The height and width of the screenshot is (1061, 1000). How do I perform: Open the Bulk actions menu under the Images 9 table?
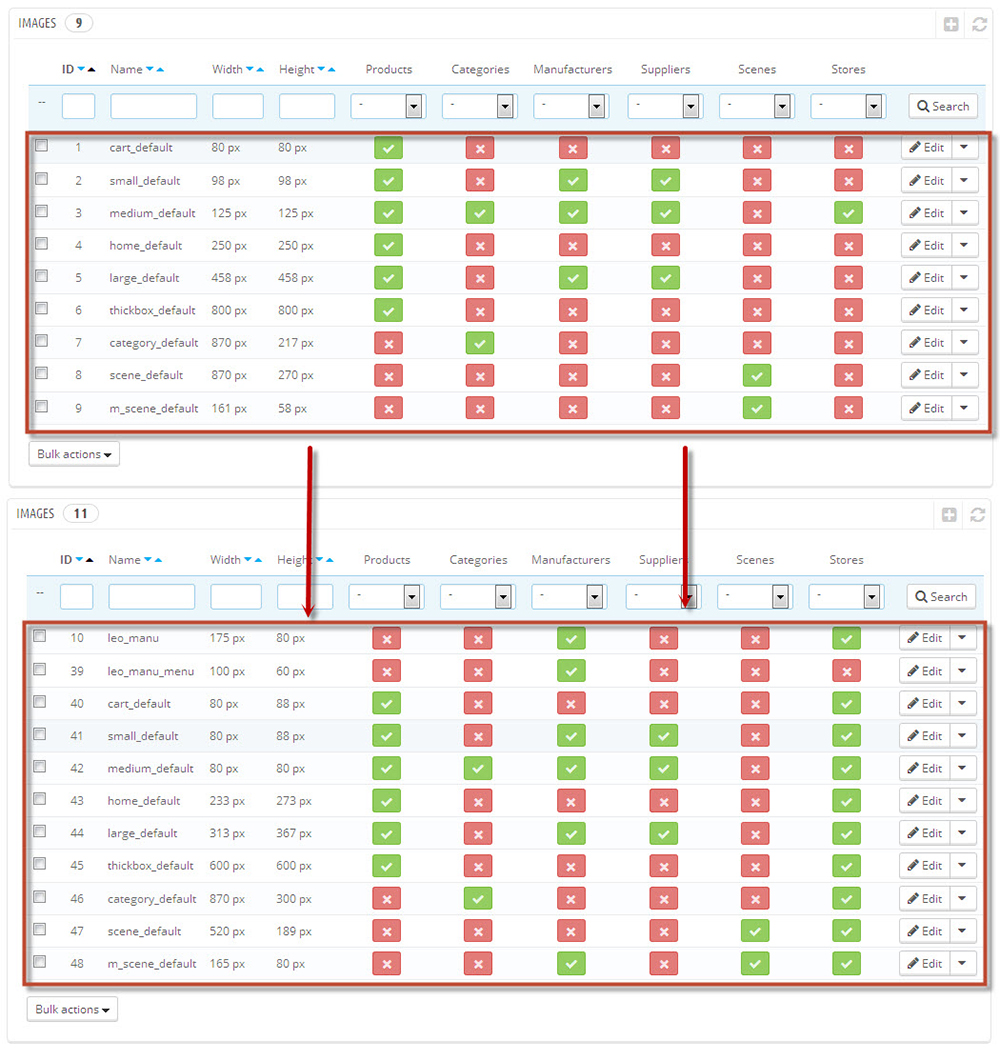click(x=74, y=454)
